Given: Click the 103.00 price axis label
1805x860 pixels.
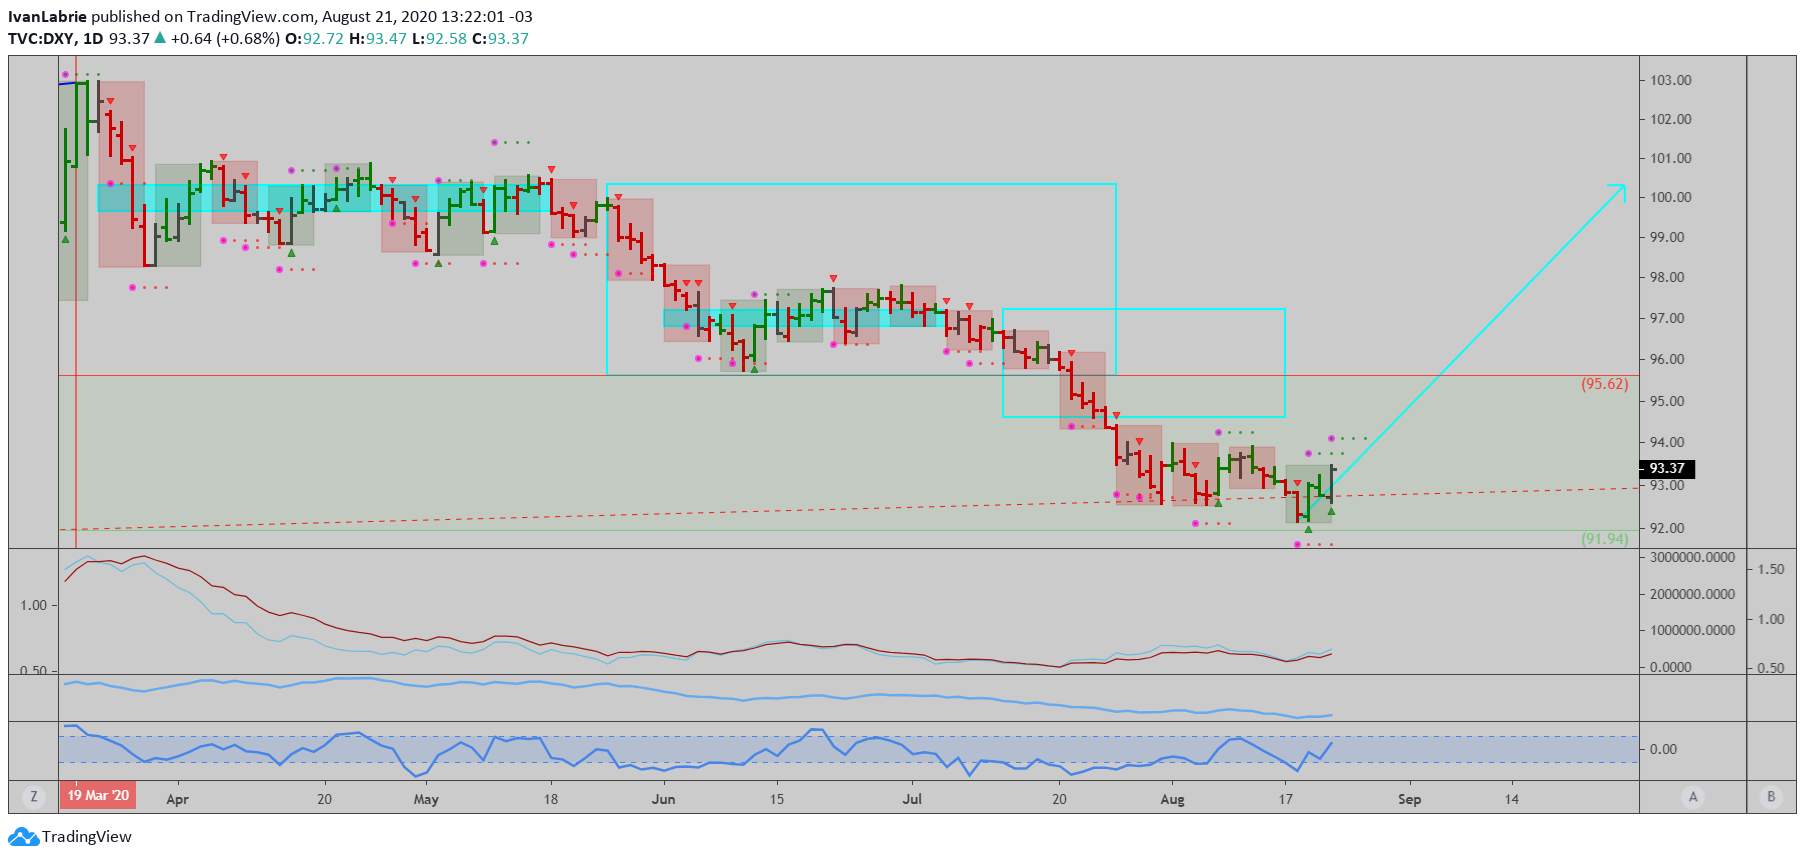Looking at the screenshot, I should click(x=1670, y=80).
